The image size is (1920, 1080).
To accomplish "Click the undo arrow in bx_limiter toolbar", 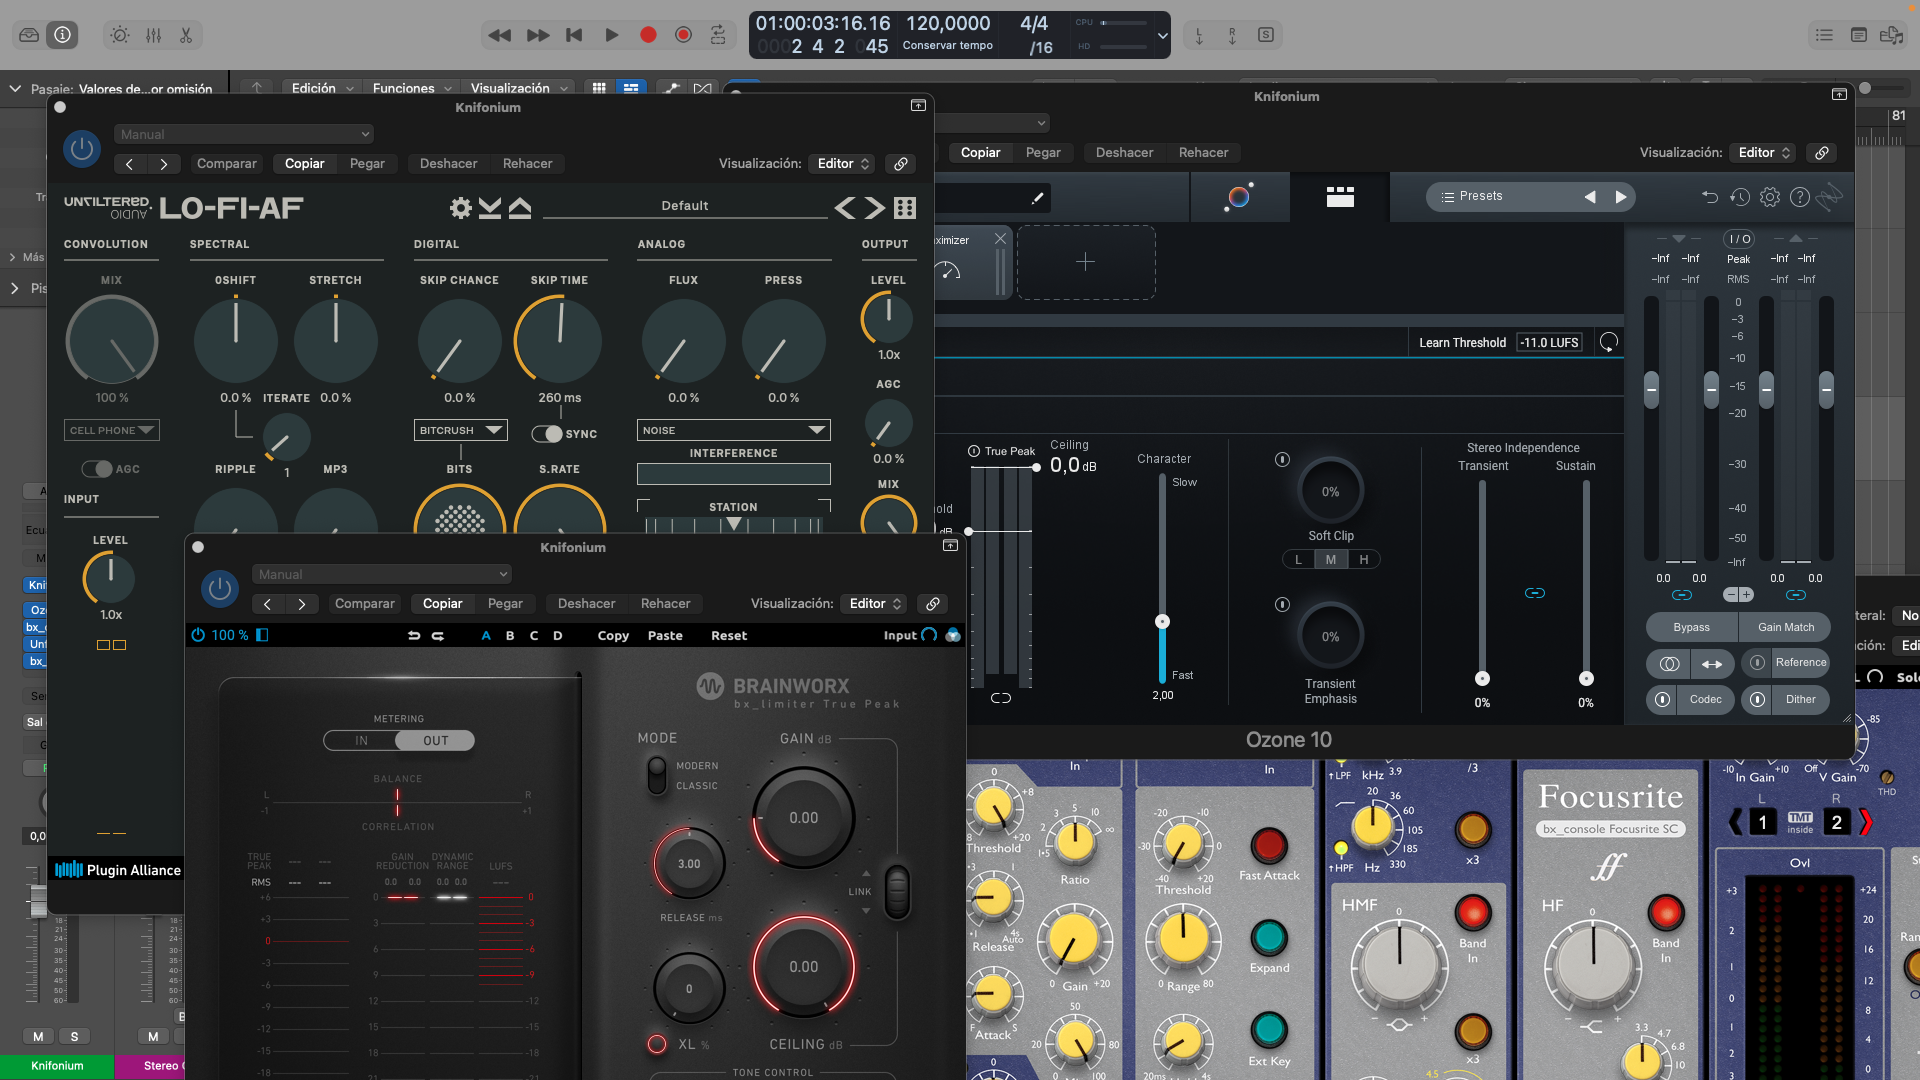I will tap(416, 635).
